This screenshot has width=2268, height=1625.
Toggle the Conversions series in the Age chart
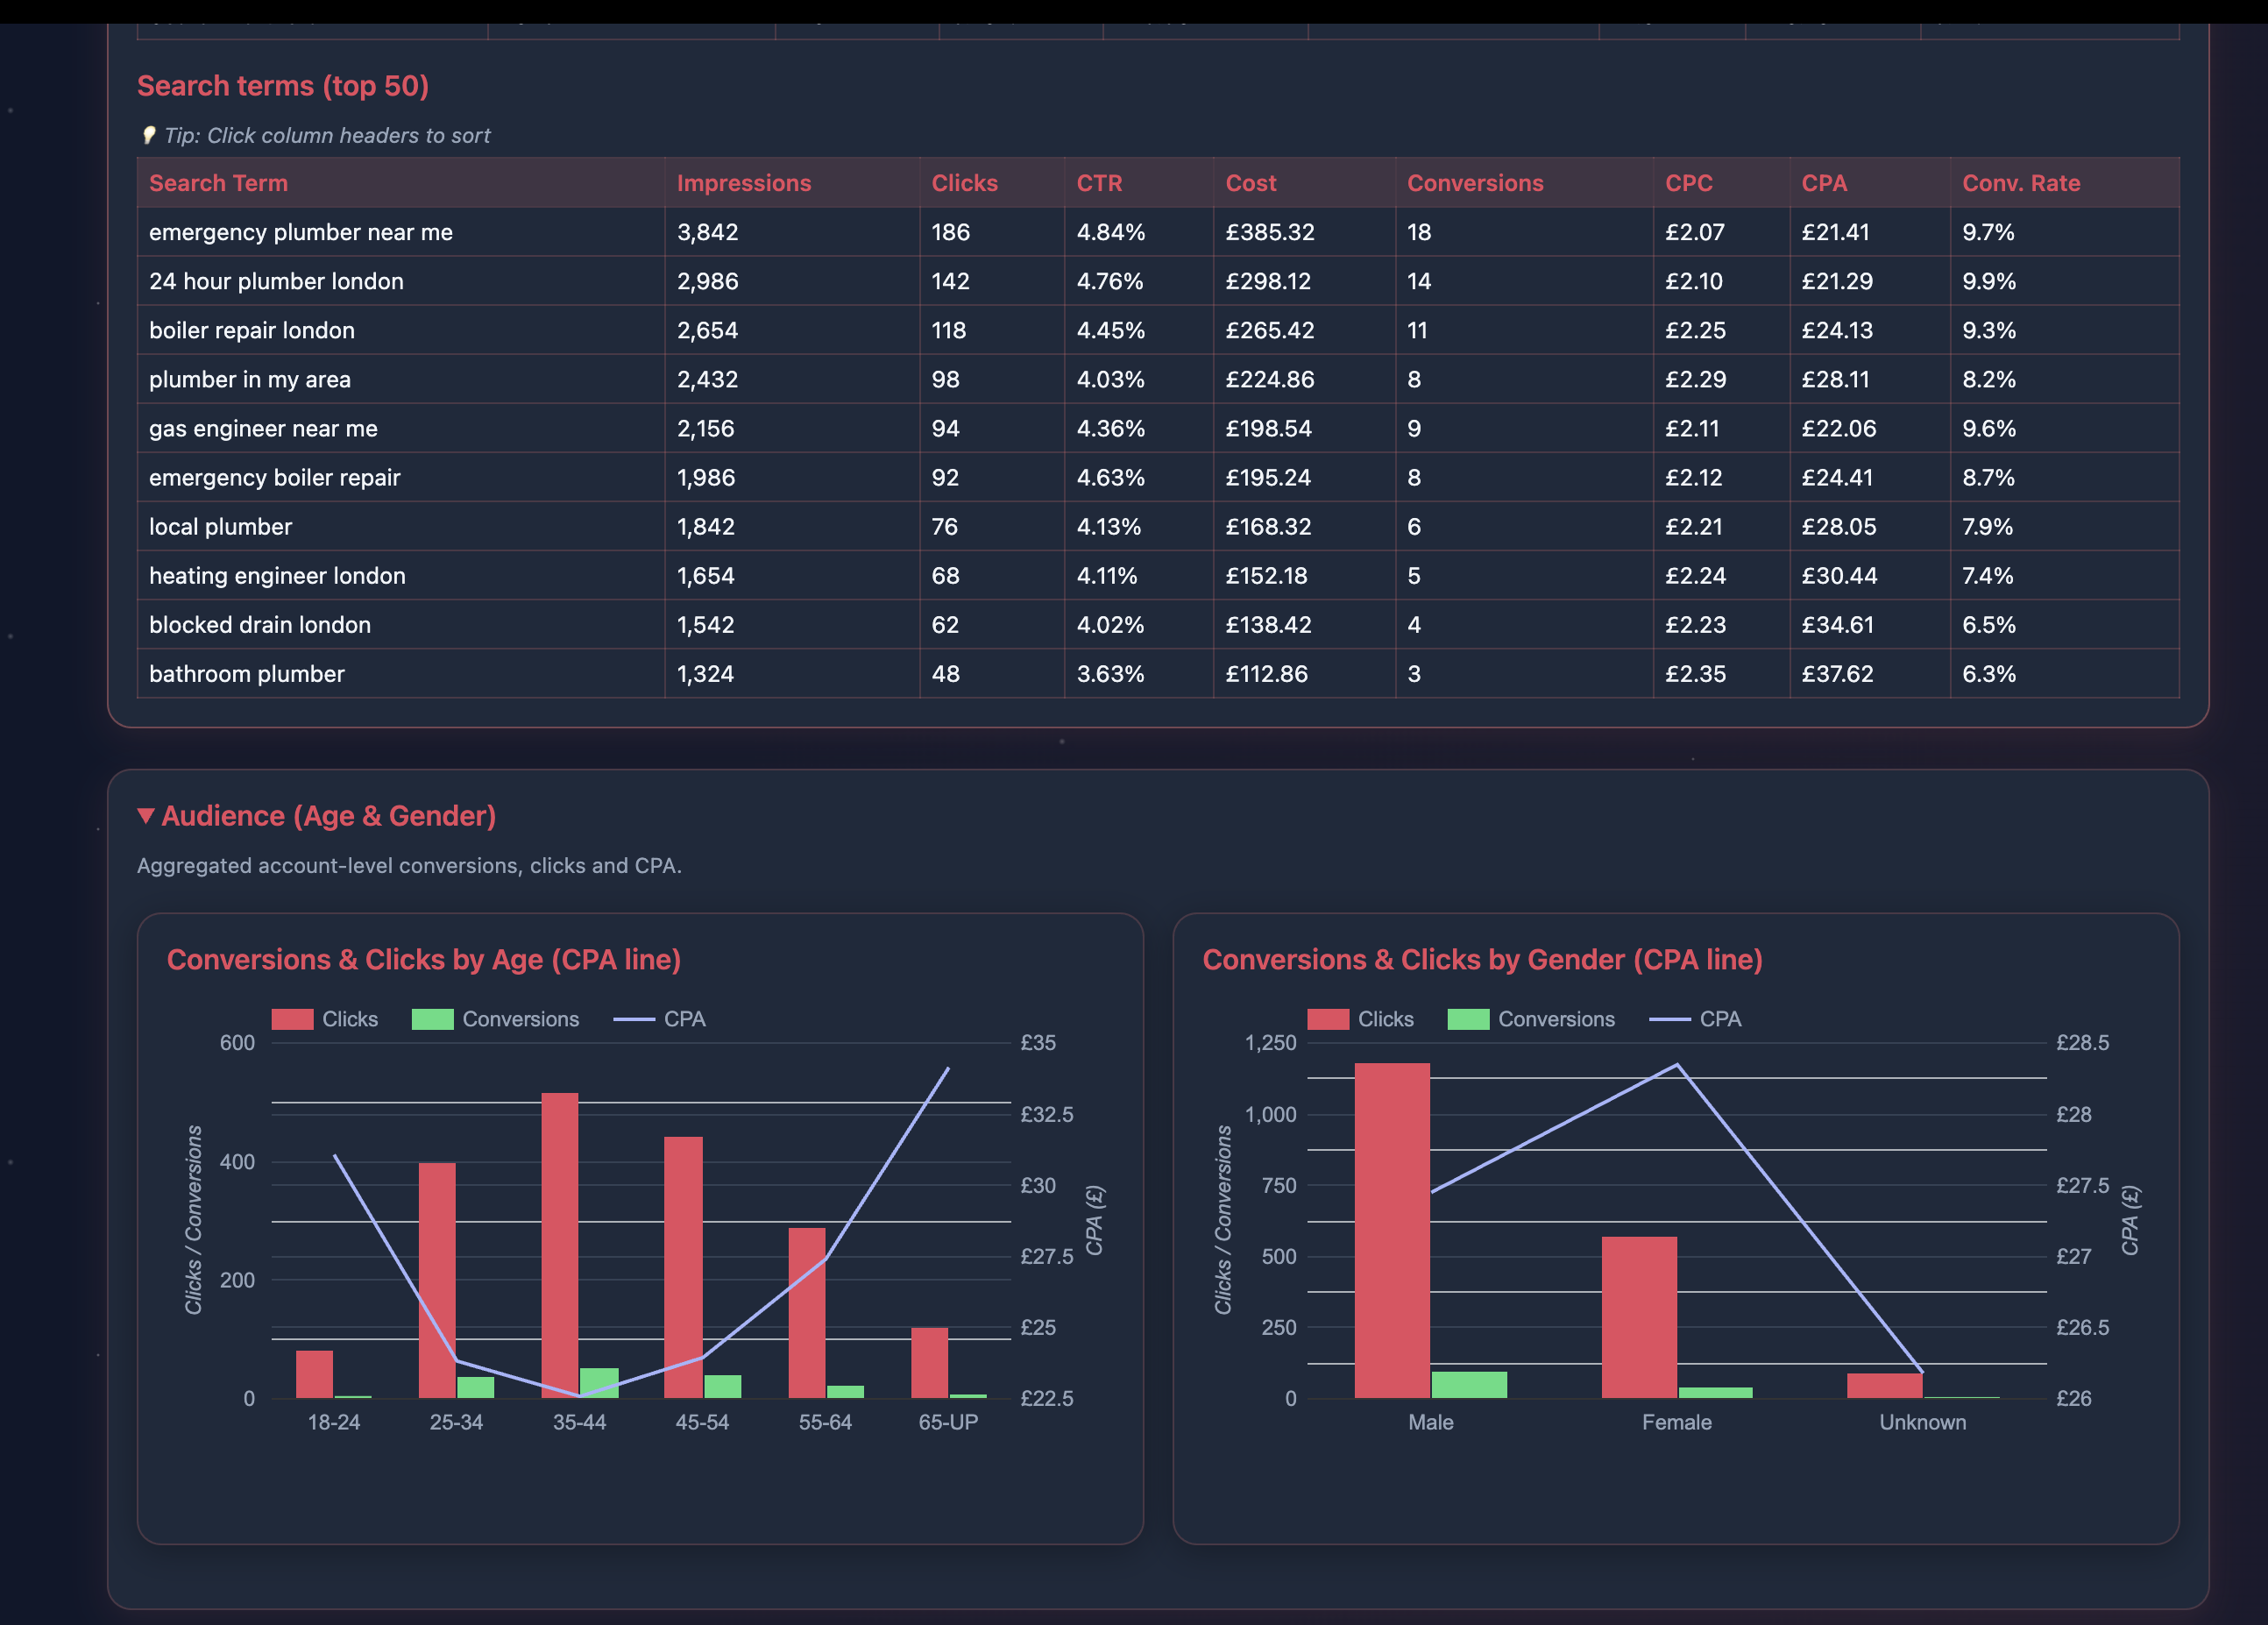(x=497, y=1019)
